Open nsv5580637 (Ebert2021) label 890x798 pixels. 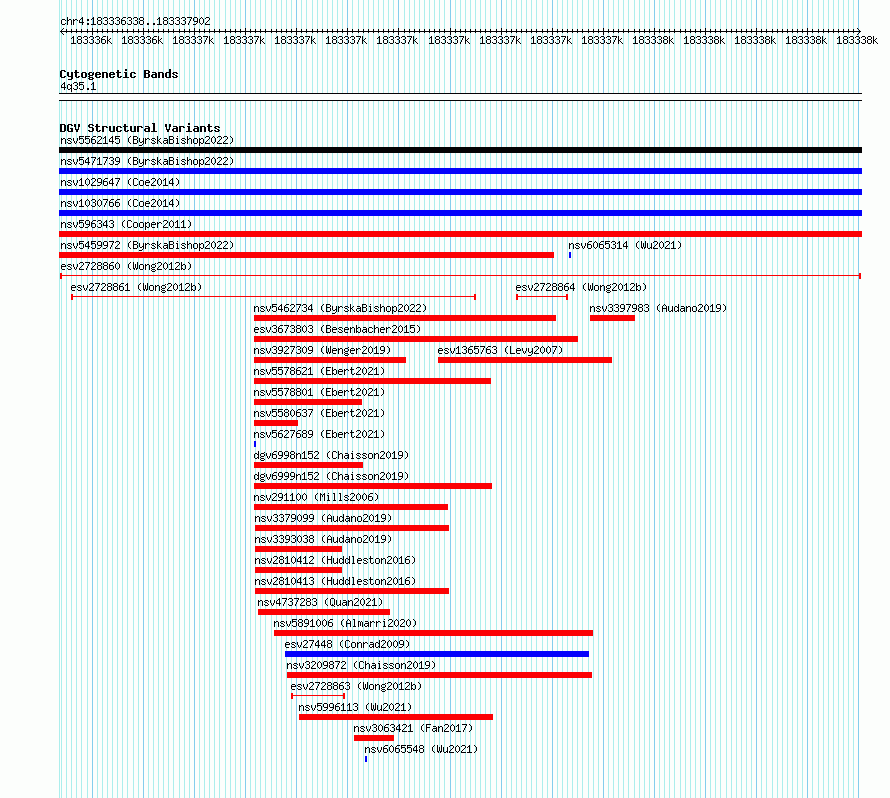(319, 413)
